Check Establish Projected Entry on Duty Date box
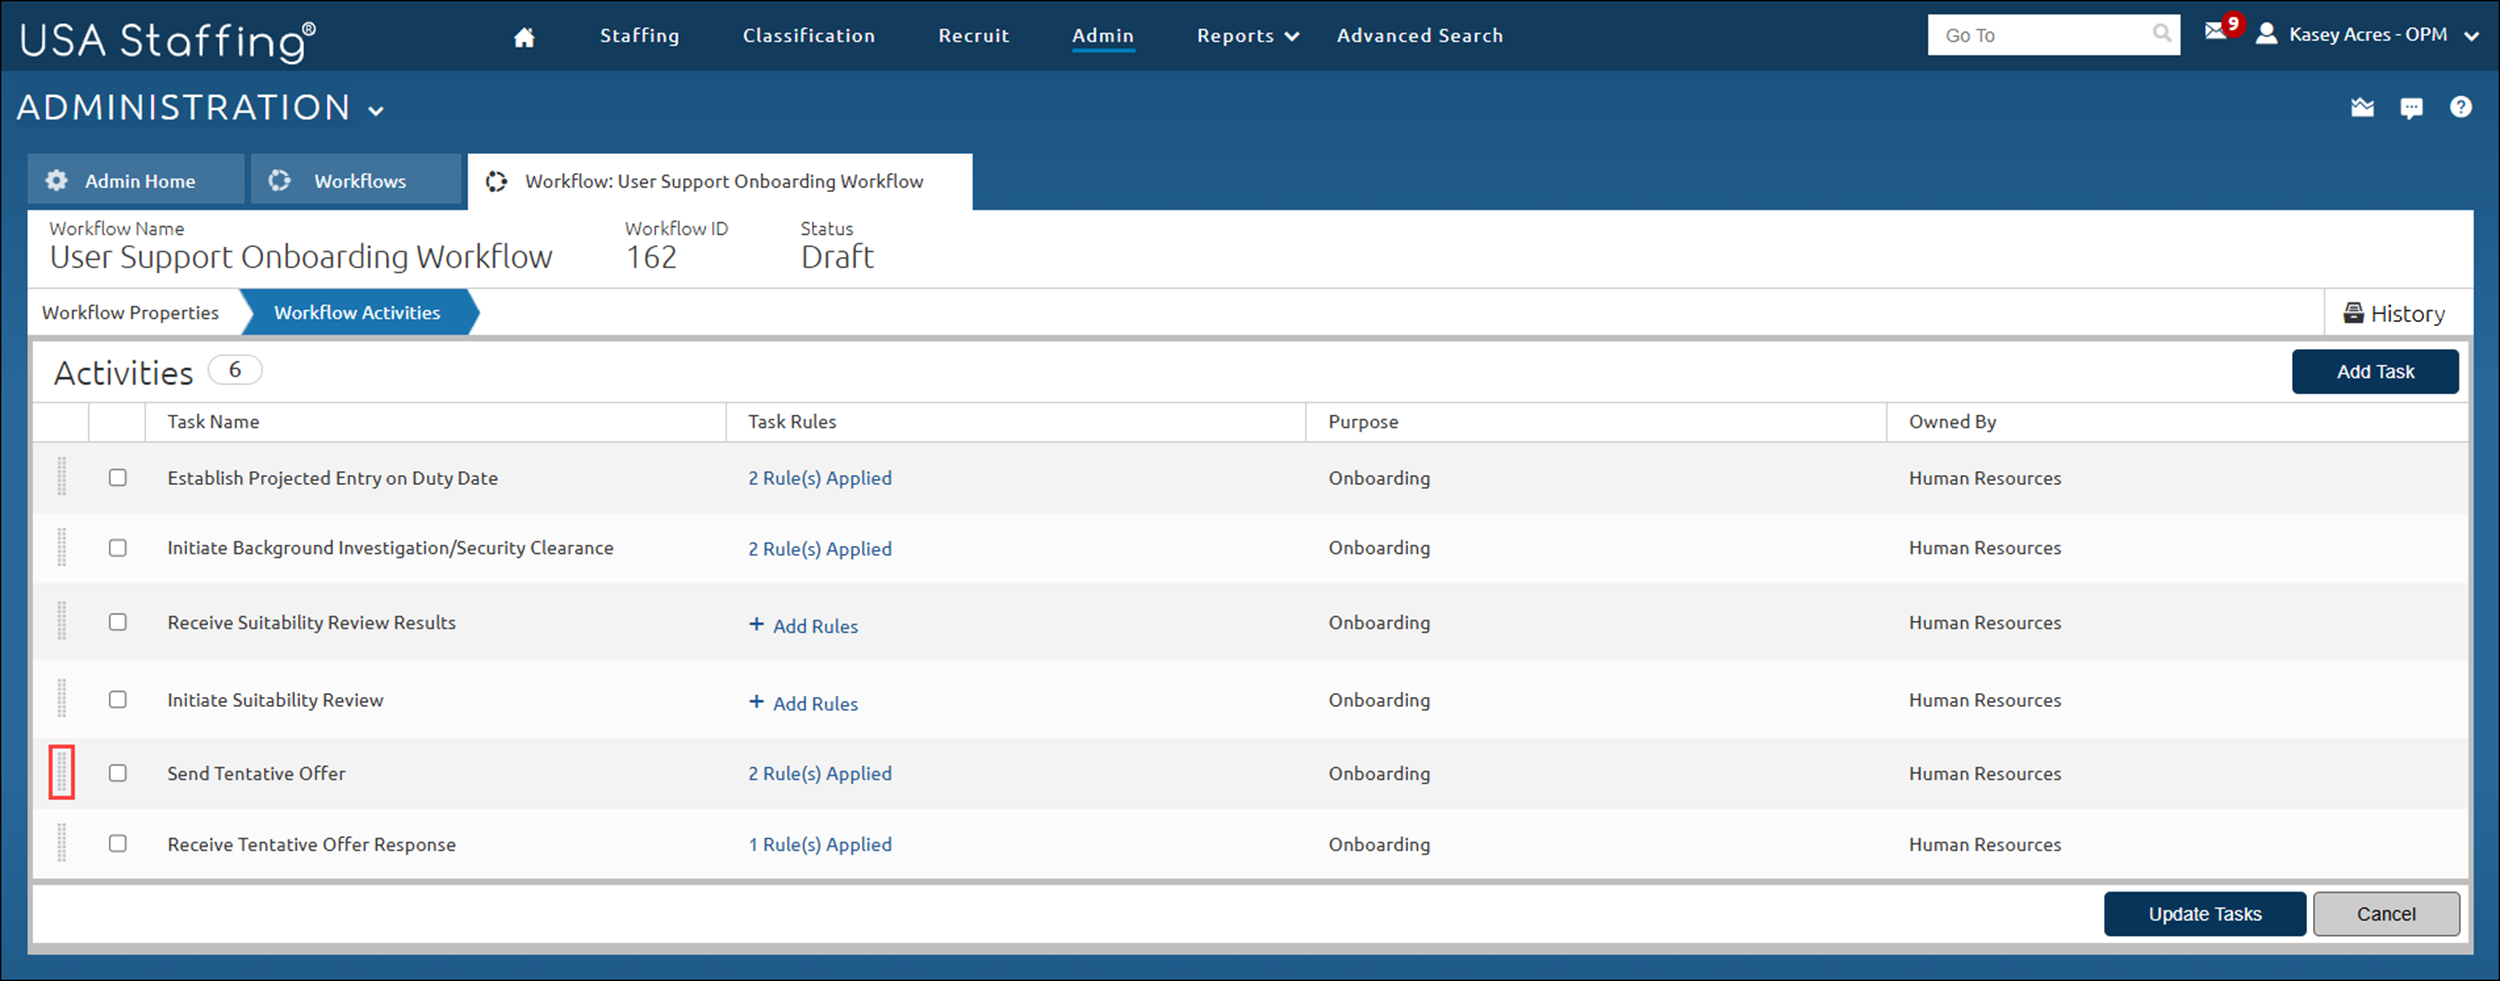This screenshot has width=2500, height=982. [118, 478]
